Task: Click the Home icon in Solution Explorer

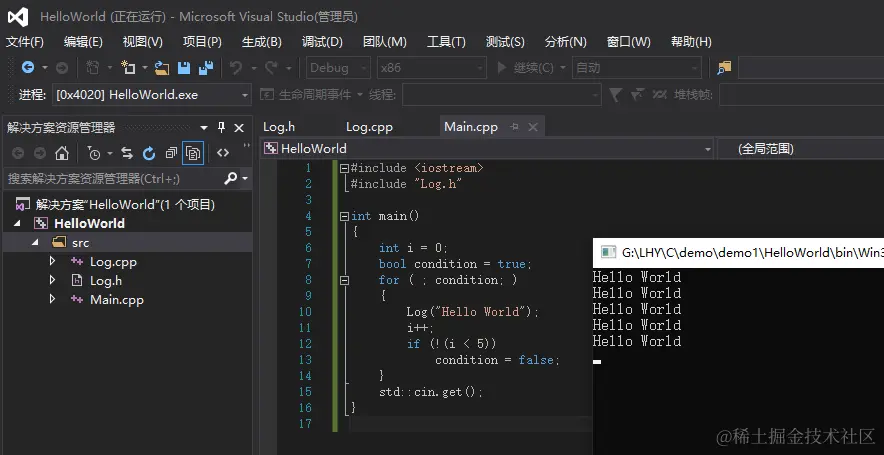Action: [x=61, y=153]
